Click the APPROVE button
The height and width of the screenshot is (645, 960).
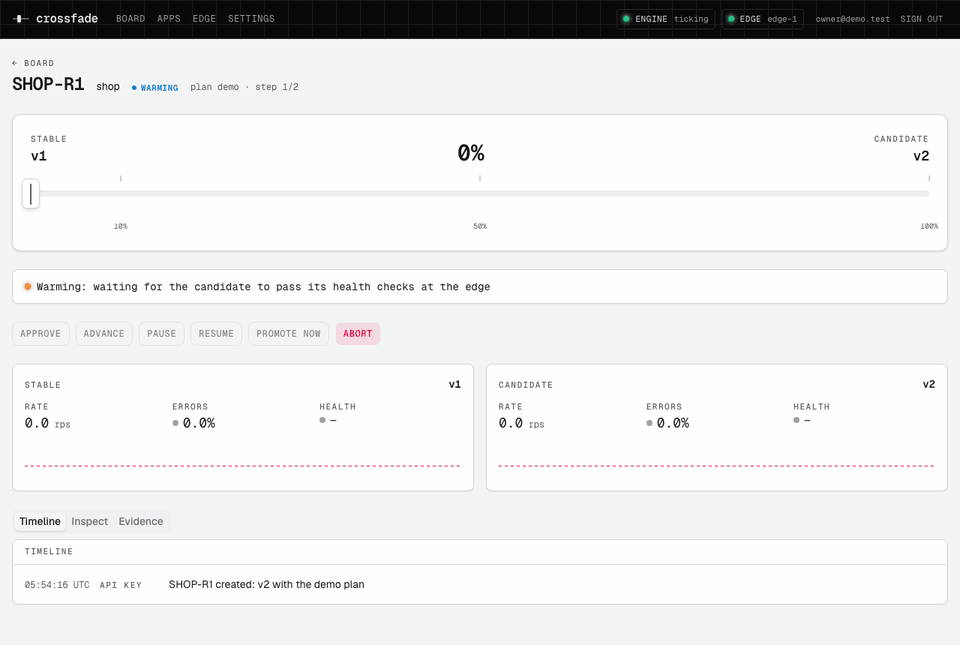[x=40, y=334]
